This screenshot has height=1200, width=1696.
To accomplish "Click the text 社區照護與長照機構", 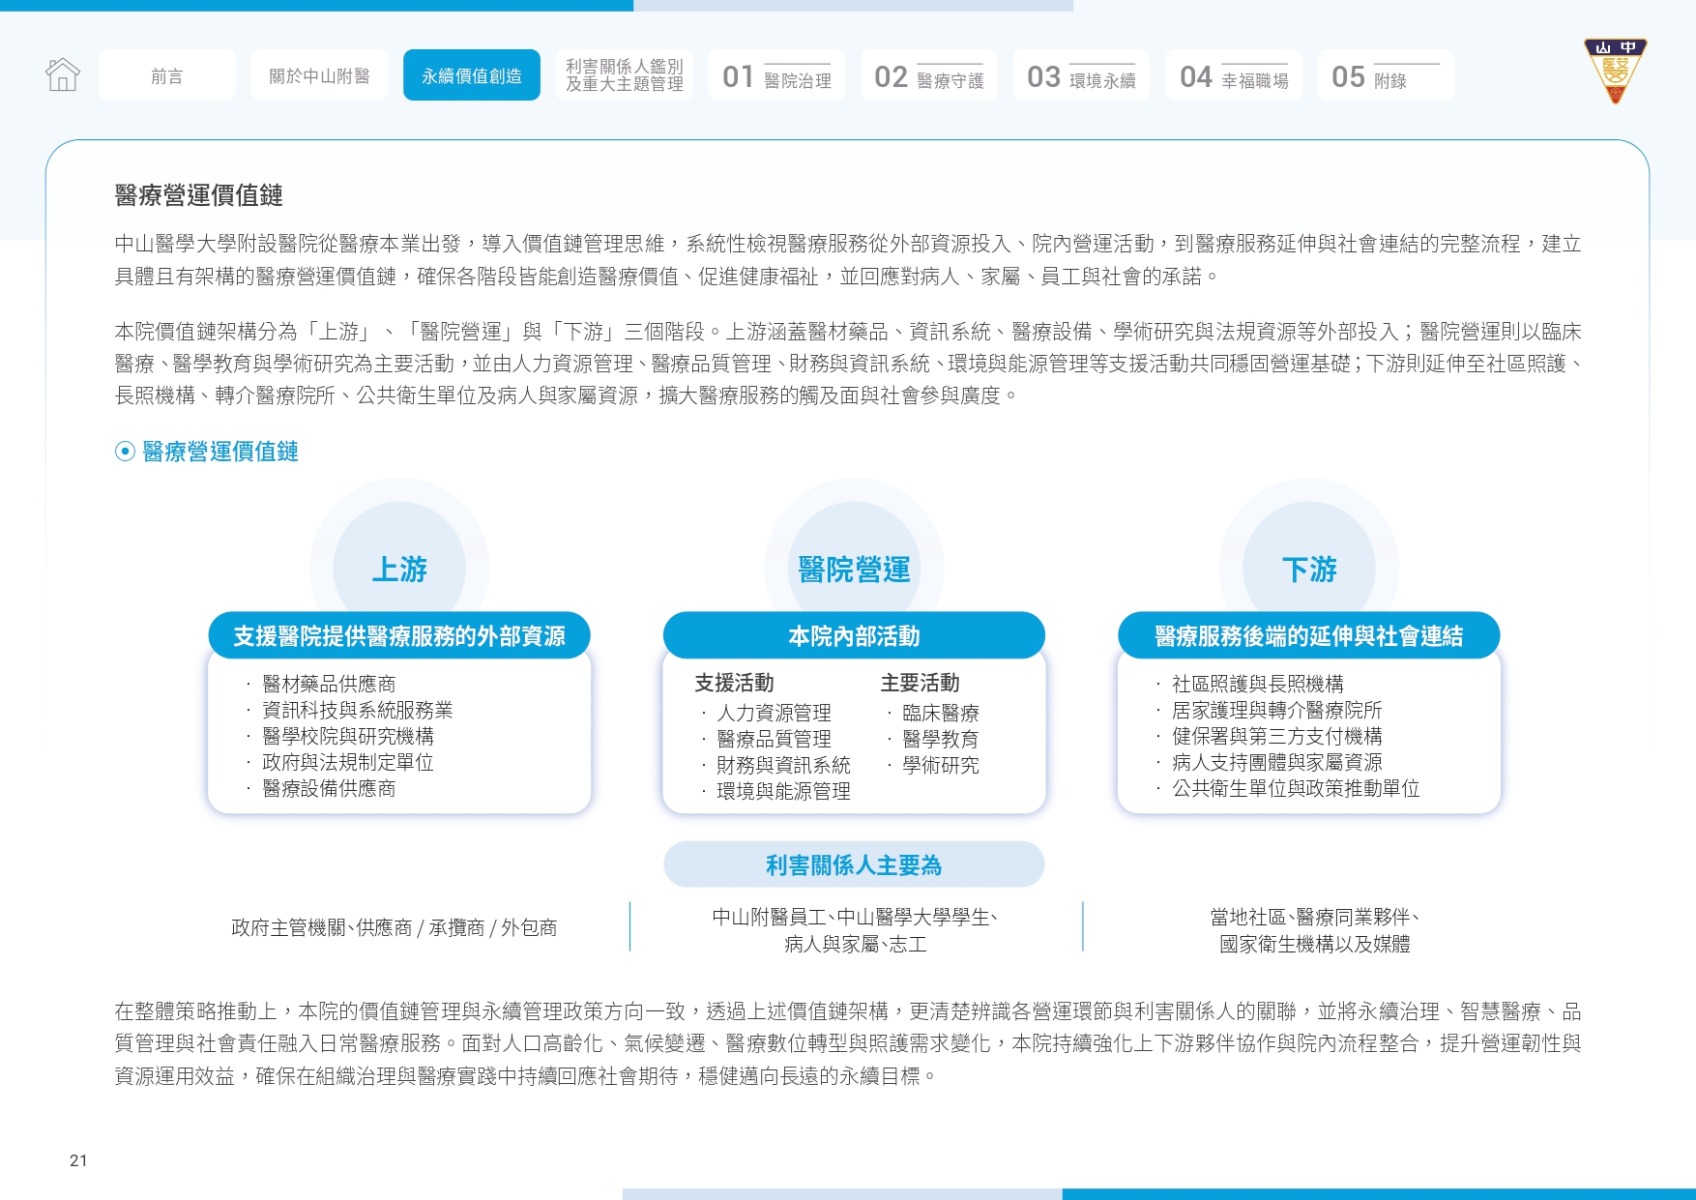I will [x=1258, y=684].
